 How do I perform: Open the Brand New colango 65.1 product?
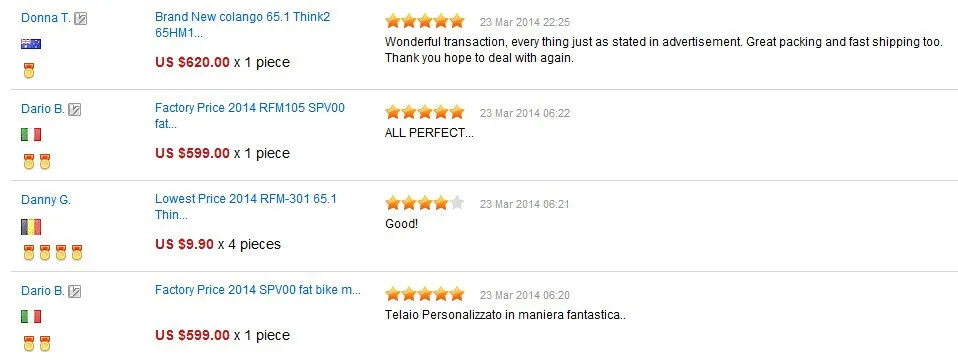[x=243, y=25]
